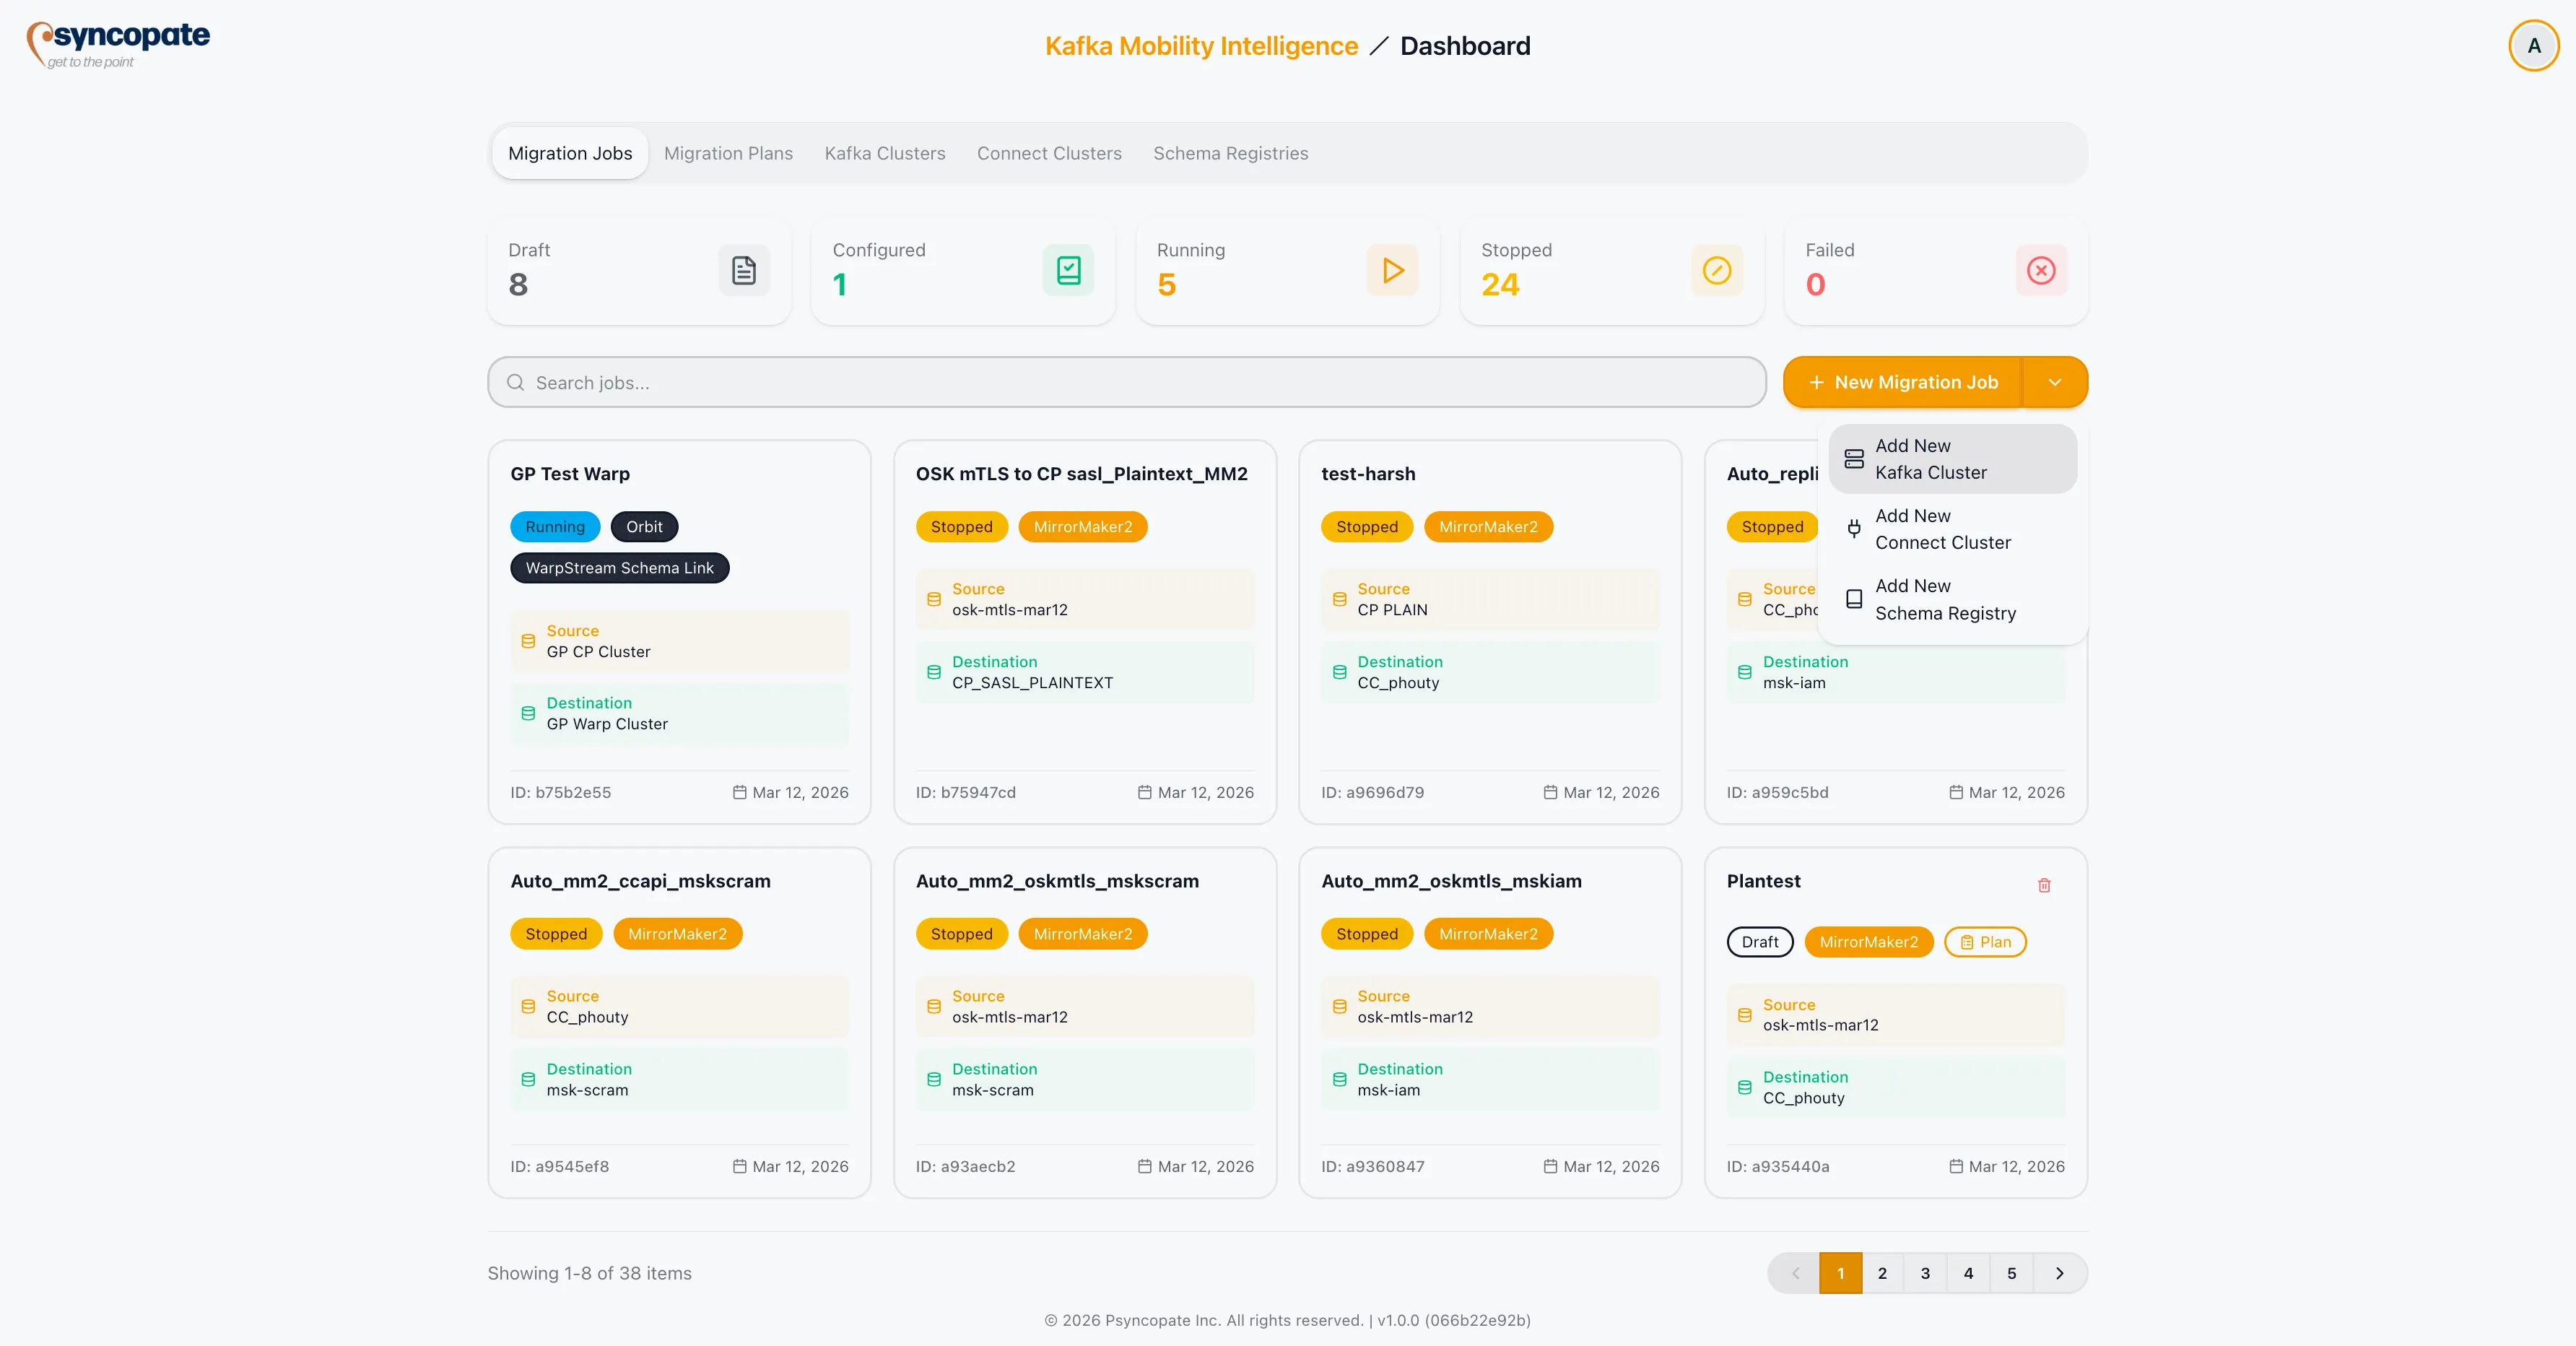
Task: Click the pause icon on the Stopped card
Action: pyautogui.click(x=1716, y=270)
